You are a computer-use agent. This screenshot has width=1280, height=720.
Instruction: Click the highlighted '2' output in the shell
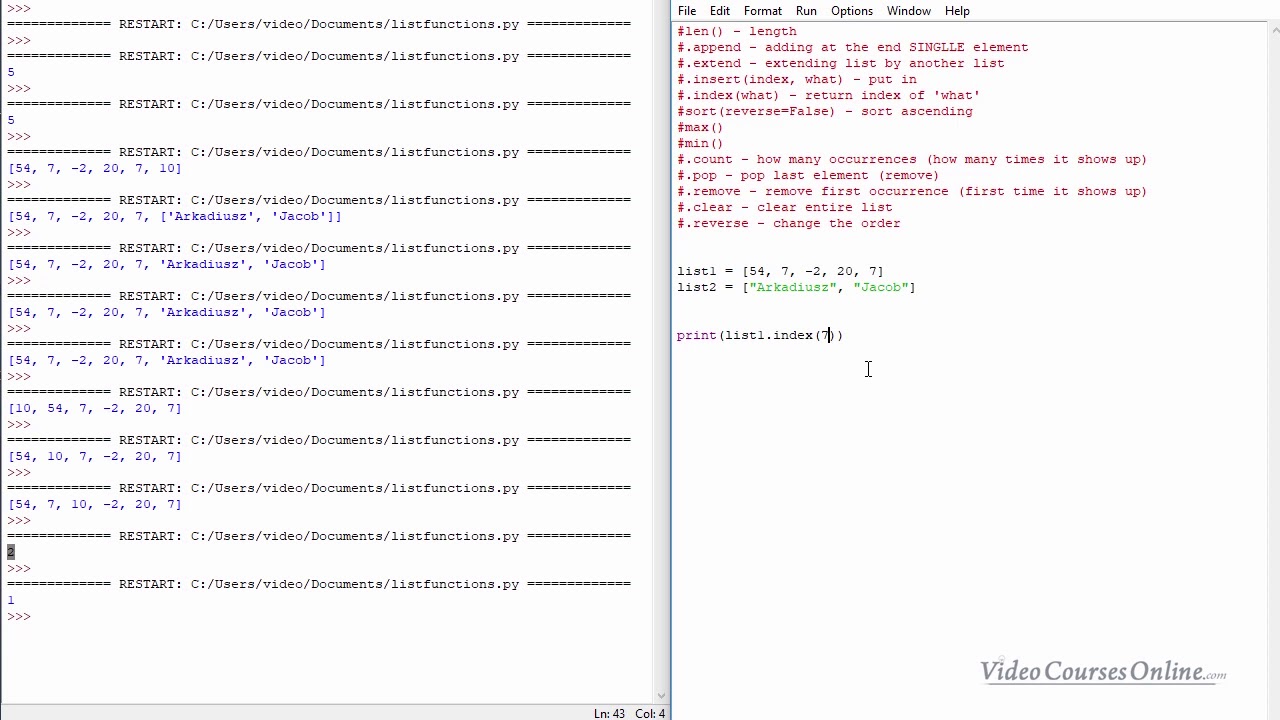click(x=11, y=552)
